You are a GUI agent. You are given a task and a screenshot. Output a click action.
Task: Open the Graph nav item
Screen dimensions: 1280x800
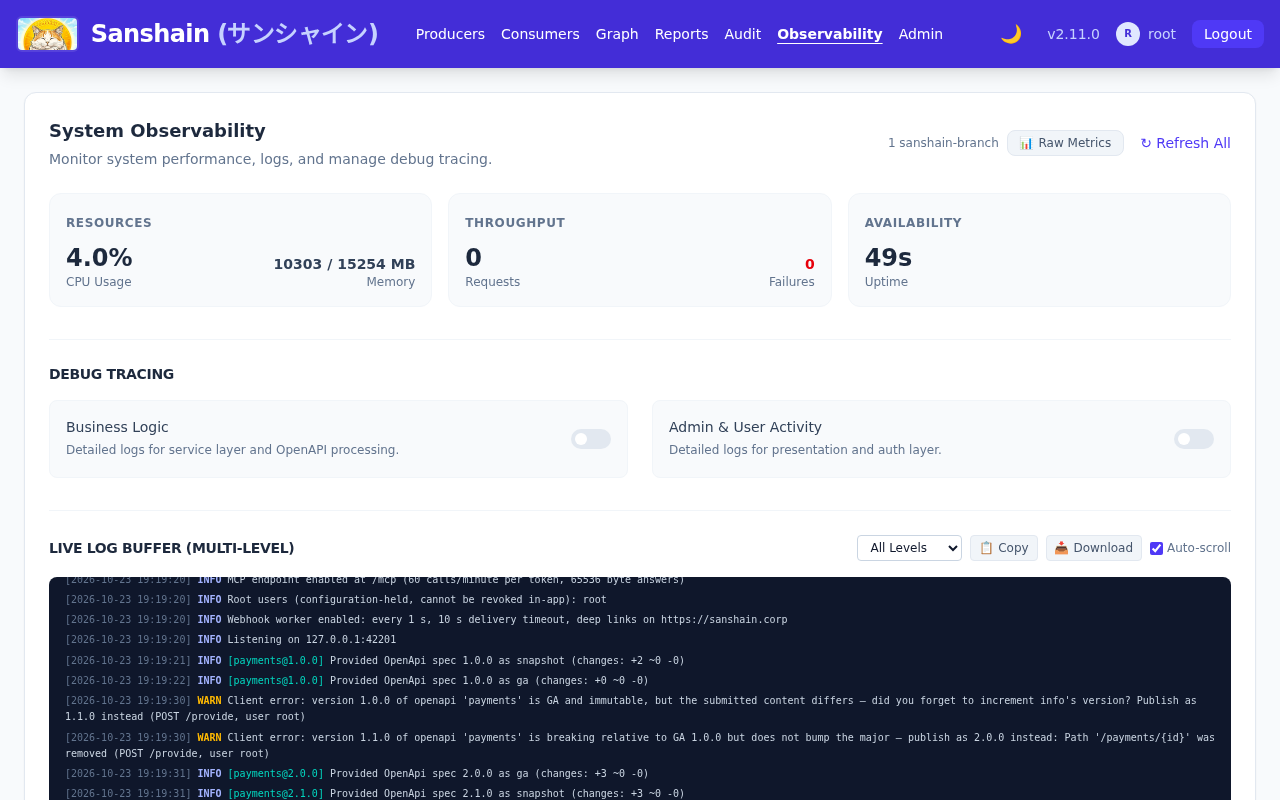tap(617, 34)
